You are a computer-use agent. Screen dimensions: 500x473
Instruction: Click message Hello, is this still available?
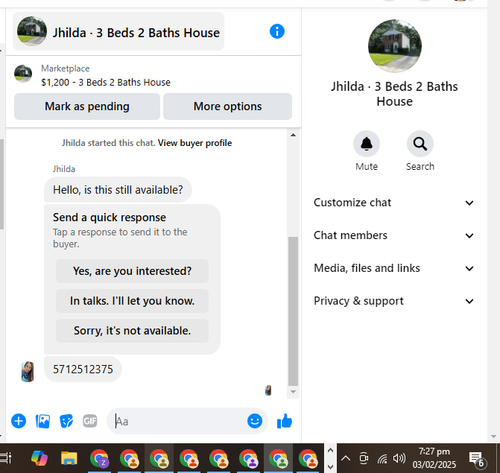pyautogui.click(x=118, y=190)
